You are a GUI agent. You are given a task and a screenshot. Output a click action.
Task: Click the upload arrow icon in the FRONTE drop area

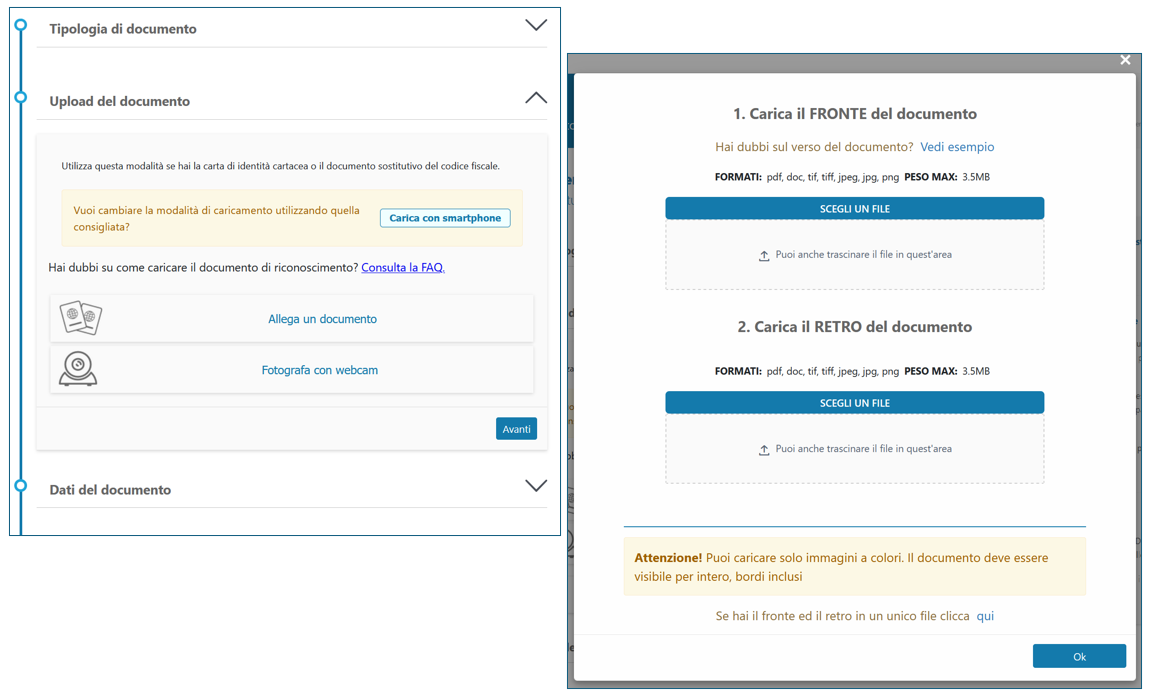click(764, 256)
